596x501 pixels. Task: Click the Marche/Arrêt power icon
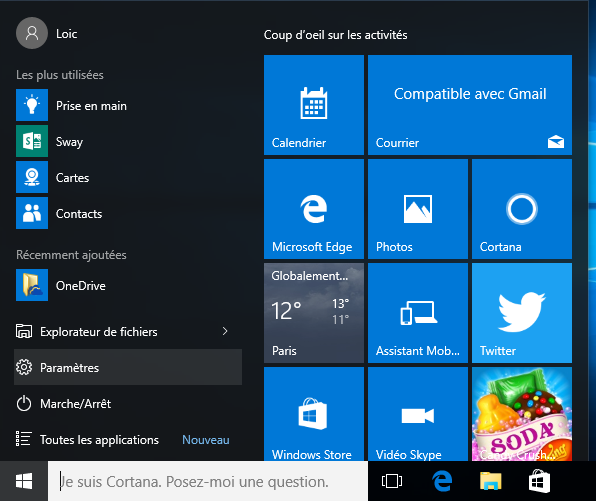pyautogui.click(x=24, y=403)
